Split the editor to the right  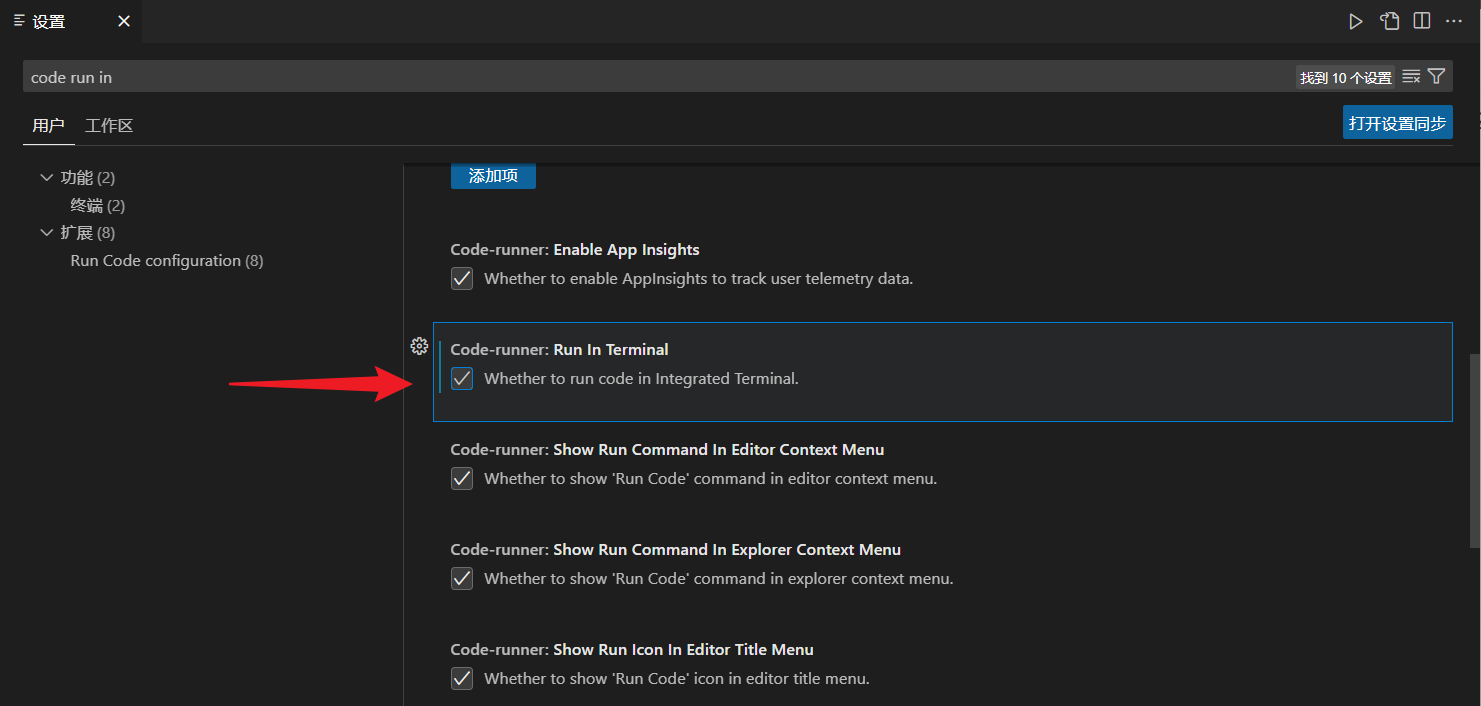point(1421,21)
